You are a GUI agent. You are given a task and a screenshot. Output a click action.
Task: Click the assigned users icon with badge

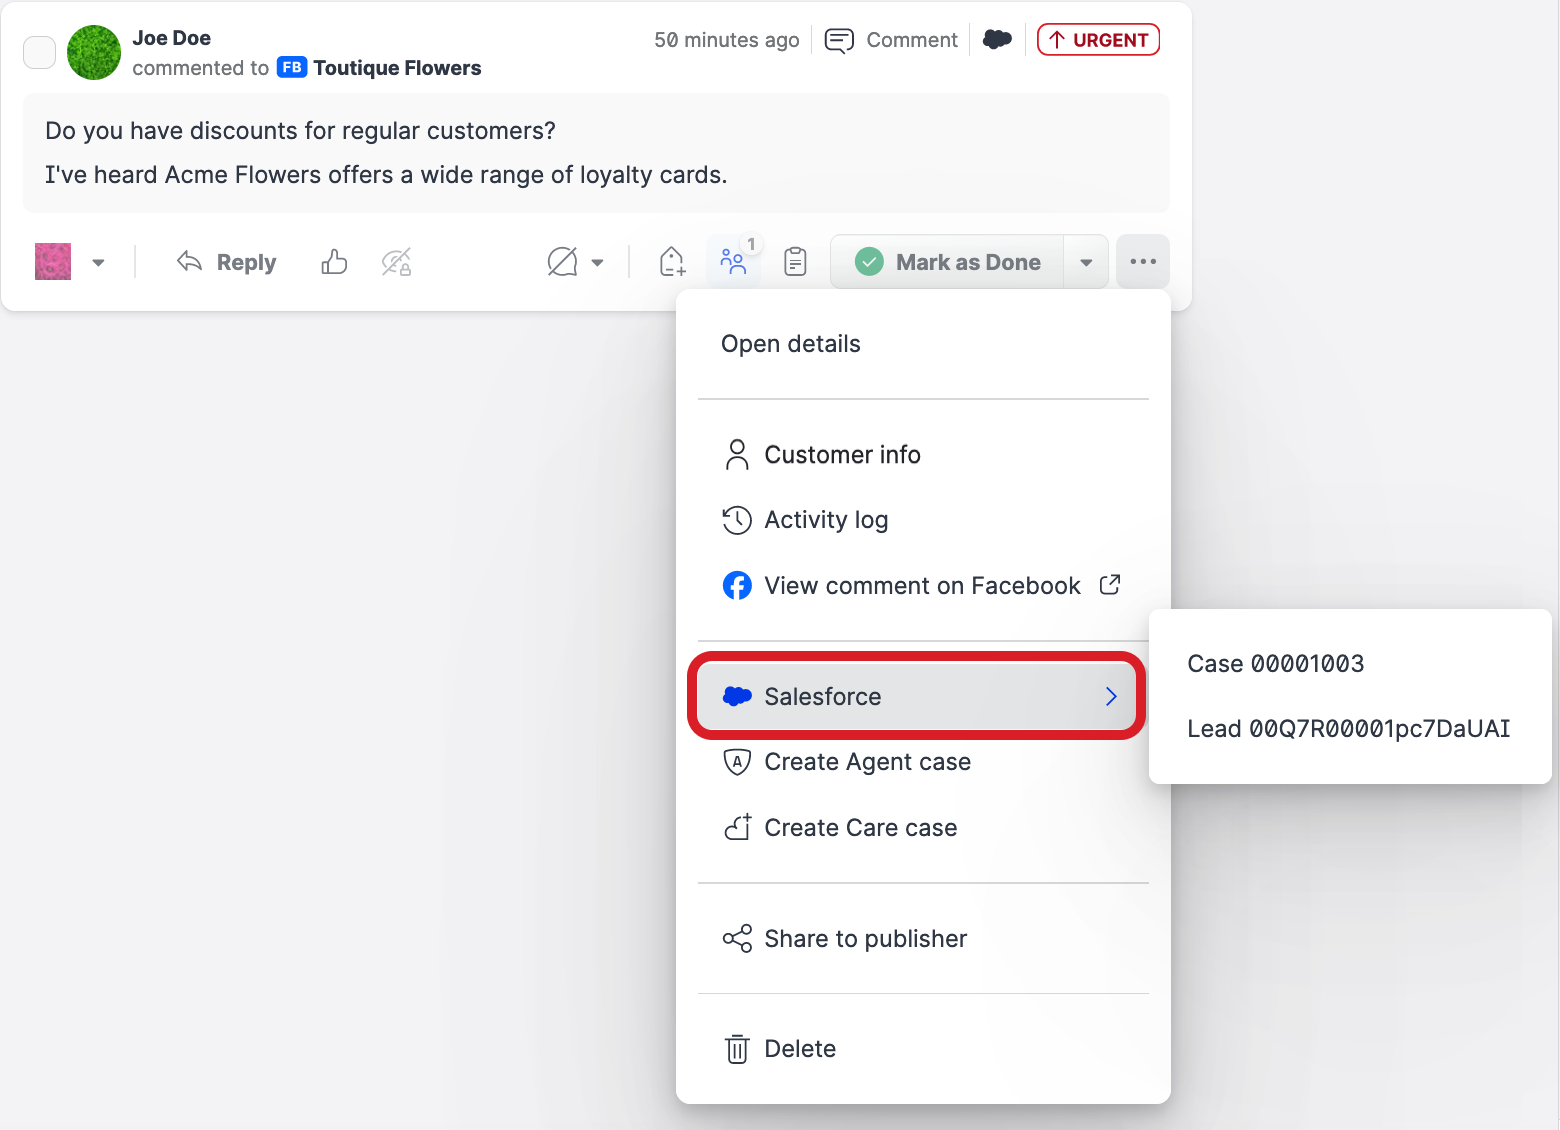734,261
